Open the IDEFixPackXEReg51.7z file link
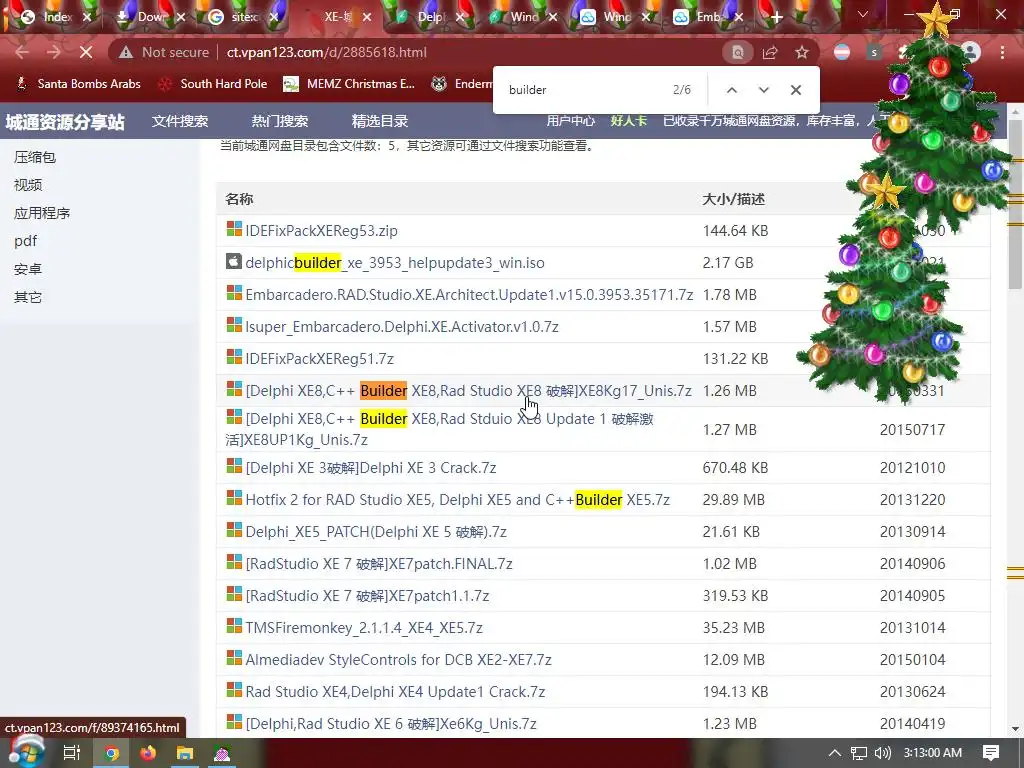Image resolution: width=1024 pixels, height=768 pixels. (x=319, y=359)
